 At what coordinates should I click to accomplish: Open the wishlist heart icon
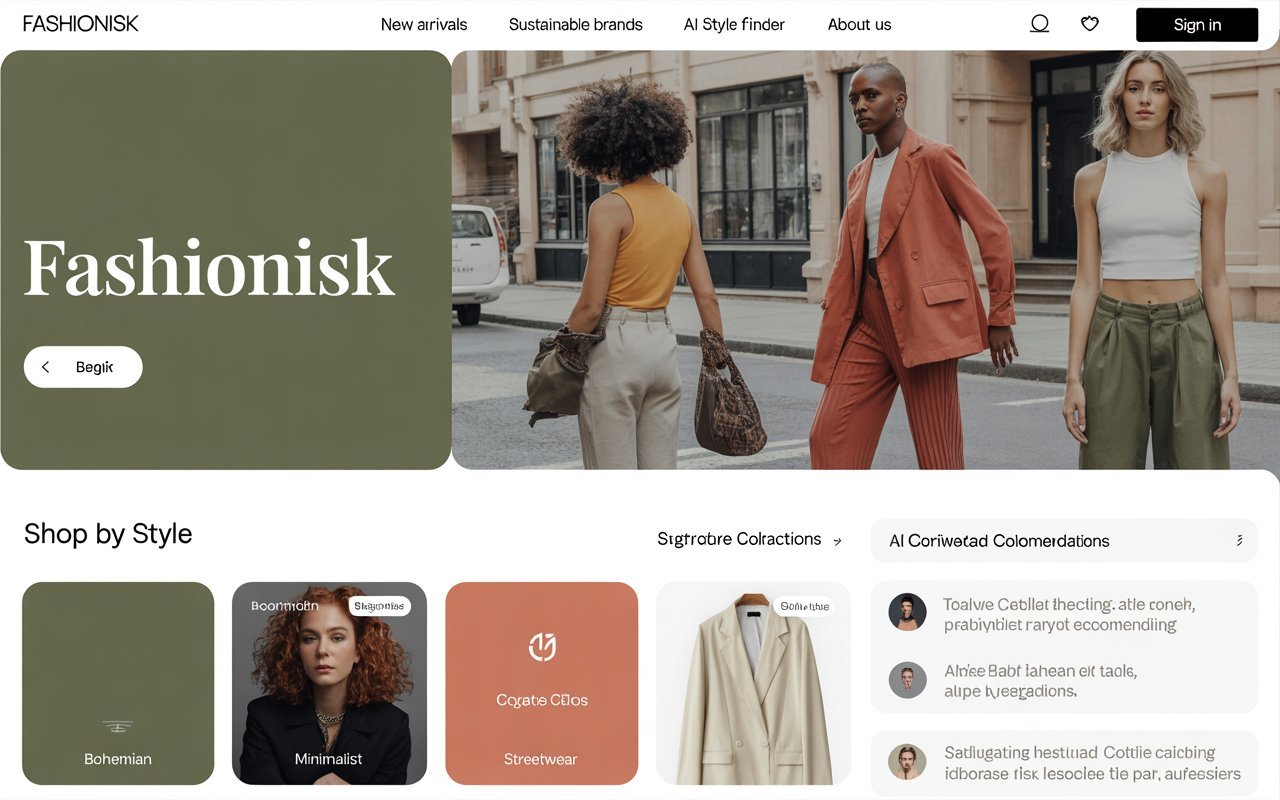tap(1090, 24)
